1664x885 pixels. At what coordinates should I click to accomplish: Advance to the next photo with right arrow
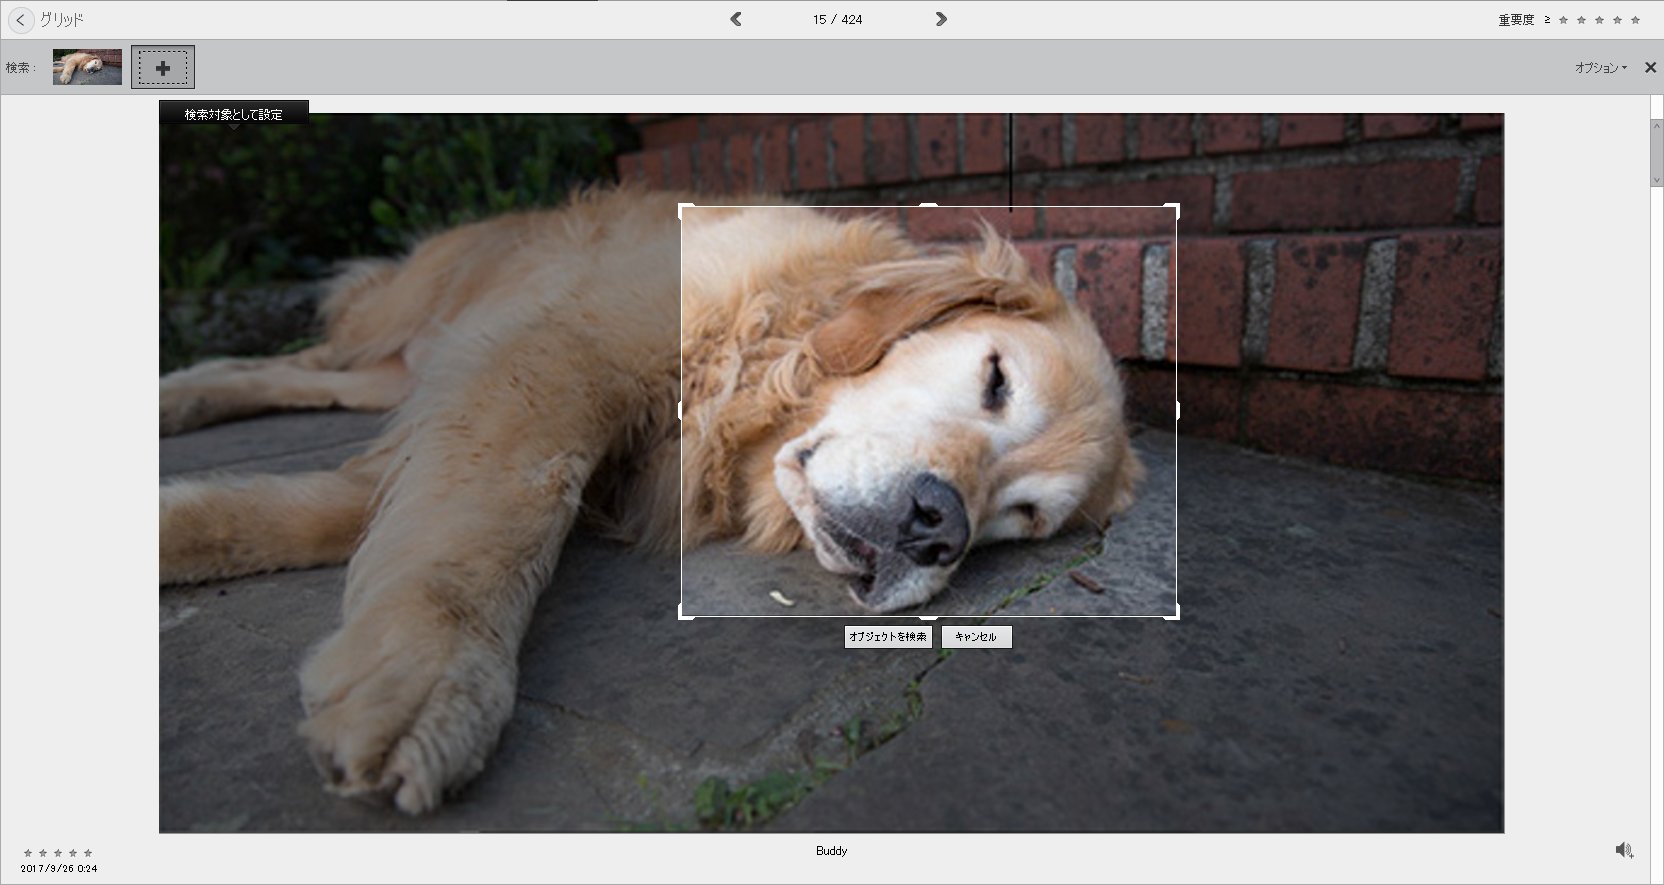[941, 19]
